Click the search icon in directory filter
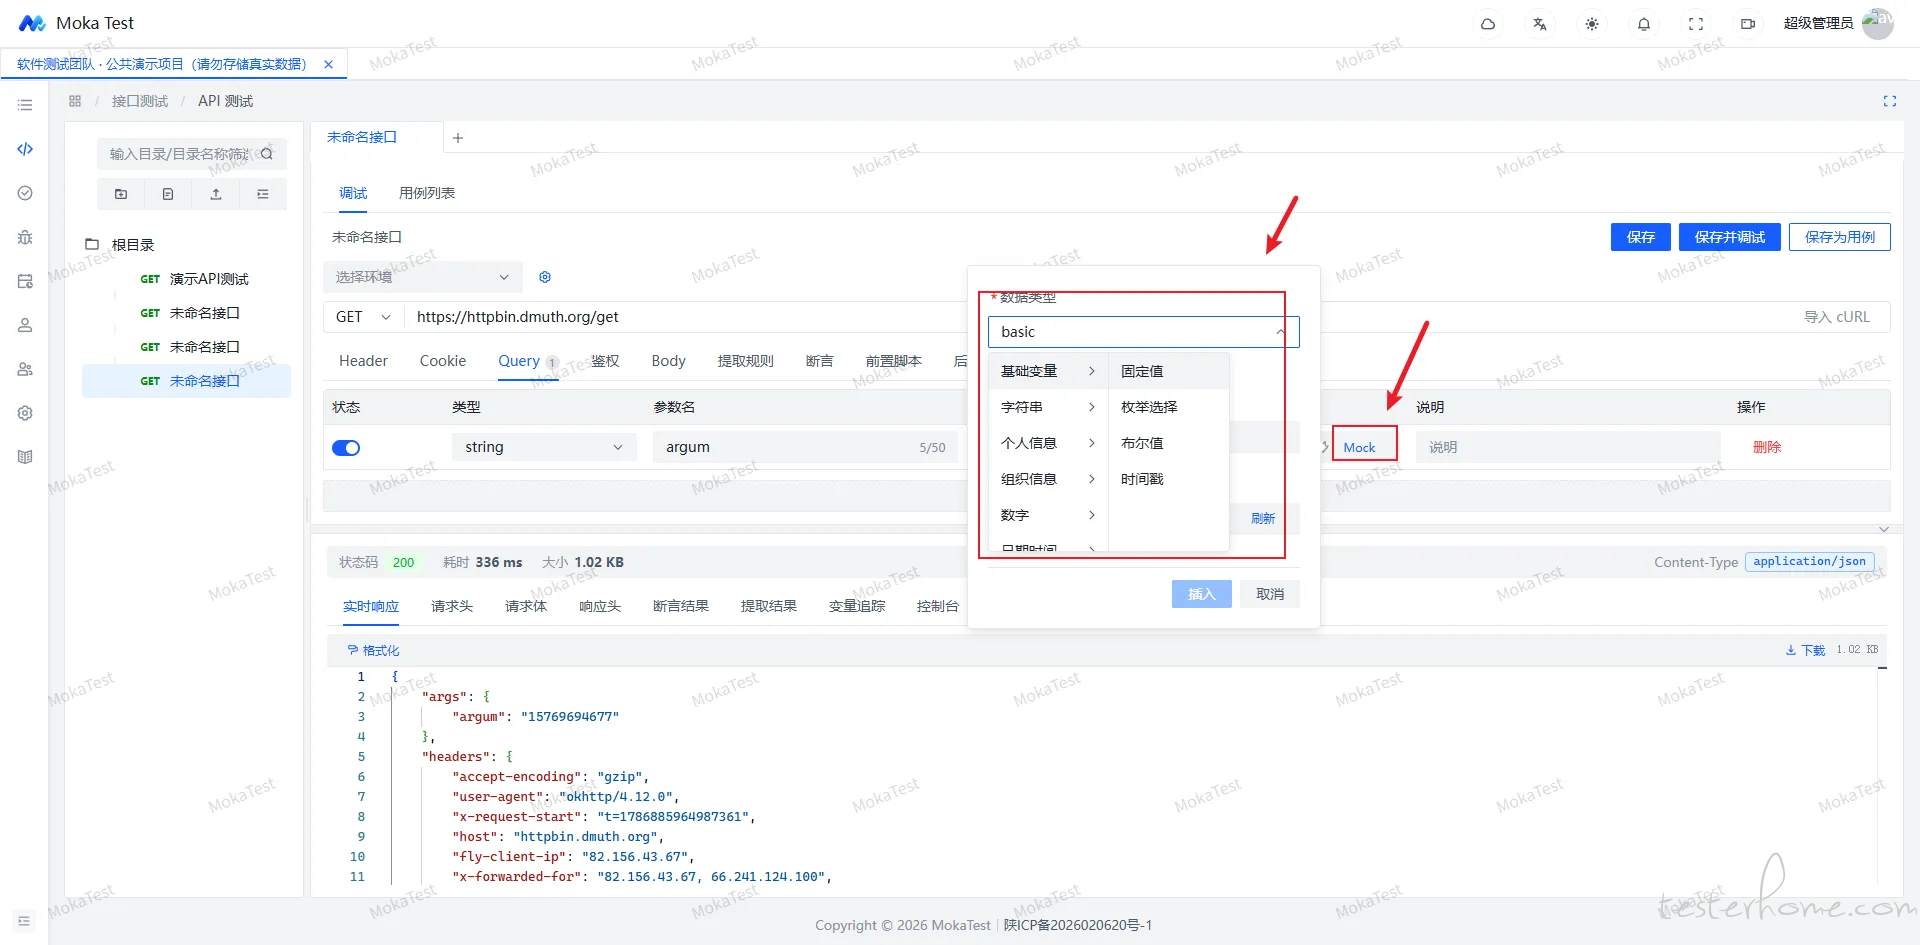This screenshot has height=945, width=1920. 267,154
